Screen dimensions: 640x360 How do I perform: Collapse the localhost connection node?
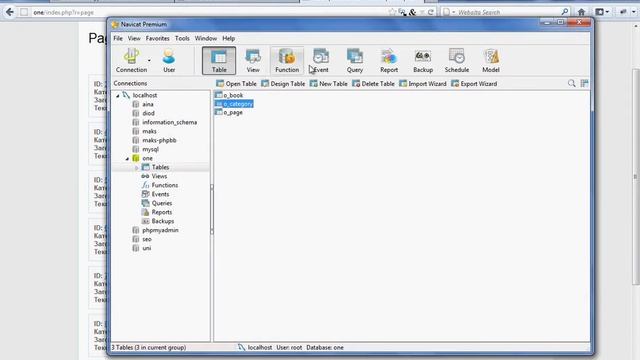coord(118,96)
